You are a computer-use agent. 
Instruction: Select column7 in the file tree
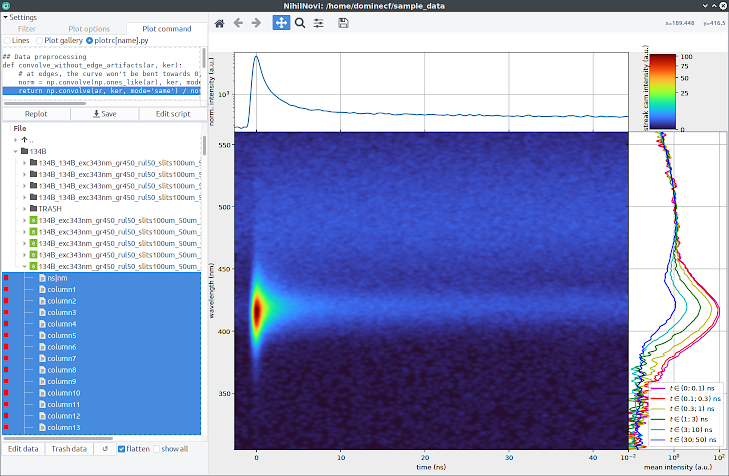point(61,358)
